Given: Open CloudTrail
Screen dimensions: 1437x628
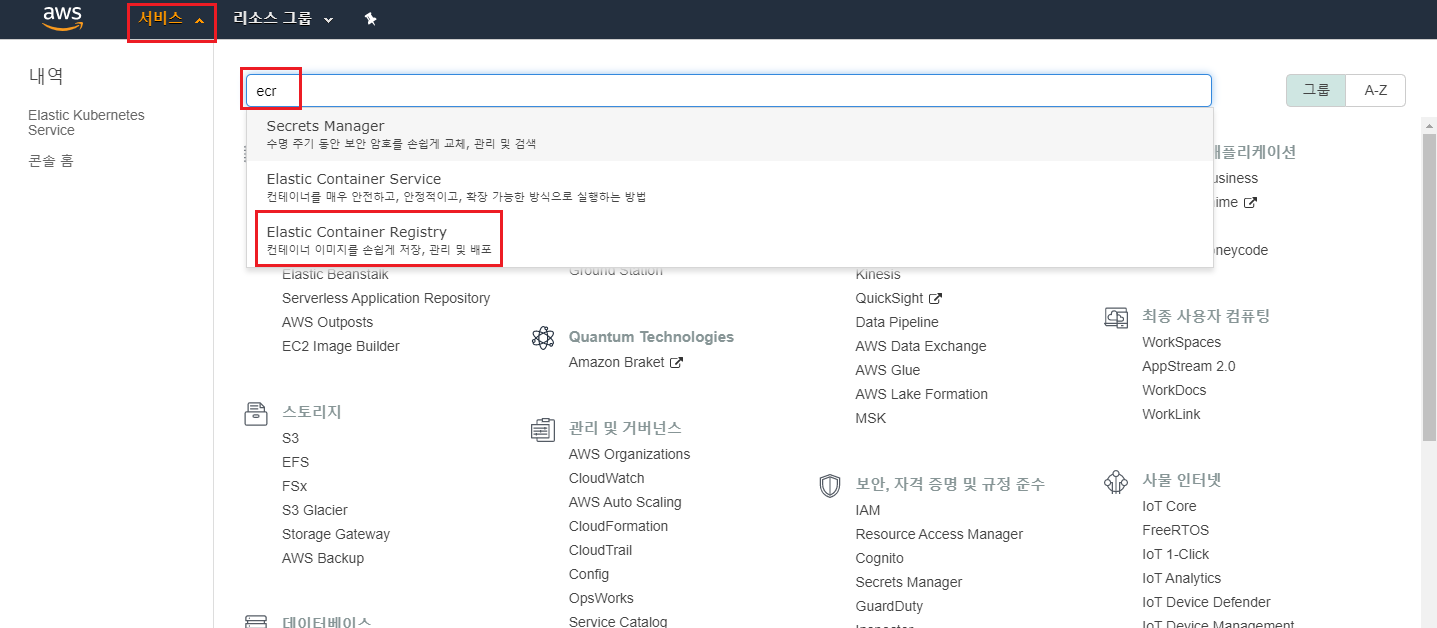Looking at the screenshot, I should pyautogui.click(x=600, y=550).
